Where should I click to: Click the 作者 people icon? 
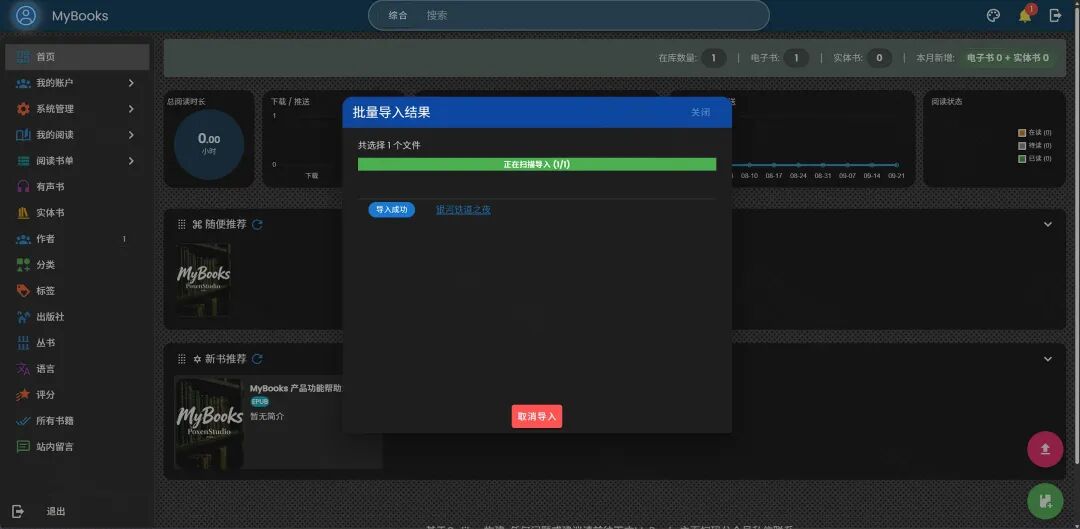(23, 239)
